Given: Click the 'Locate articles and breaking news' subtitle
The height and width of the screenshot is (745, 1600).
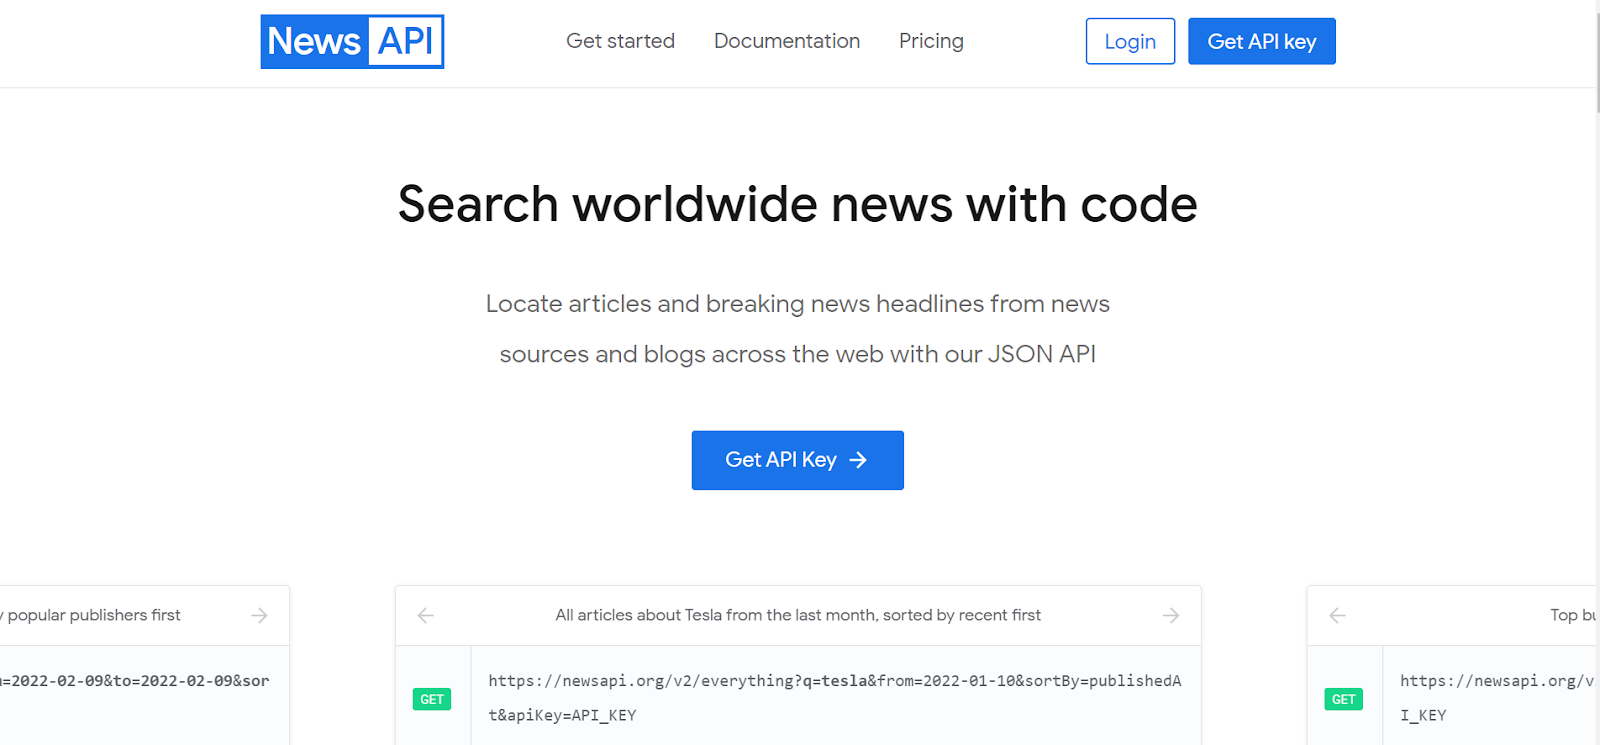Looking at the screenshot, I should point(798,329).
